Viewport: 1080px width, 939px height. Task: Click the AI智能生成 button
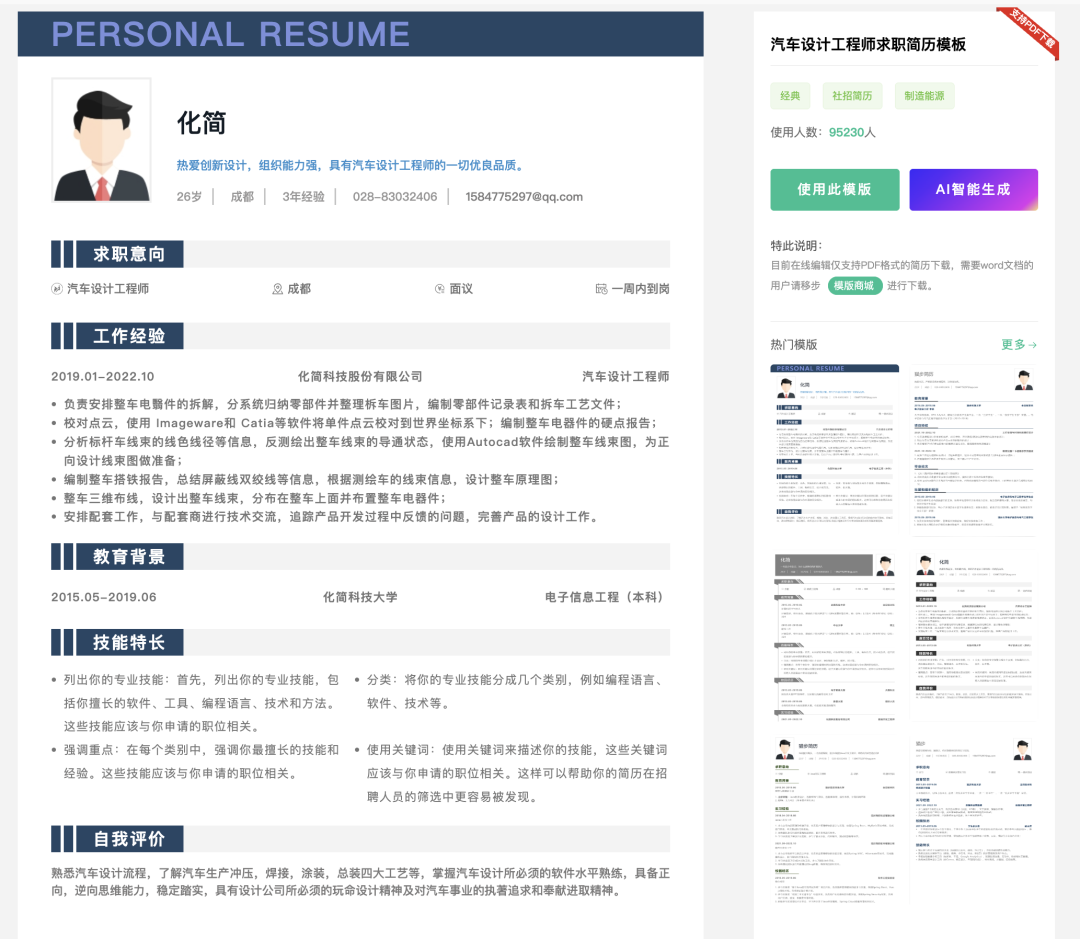point(973,190)
